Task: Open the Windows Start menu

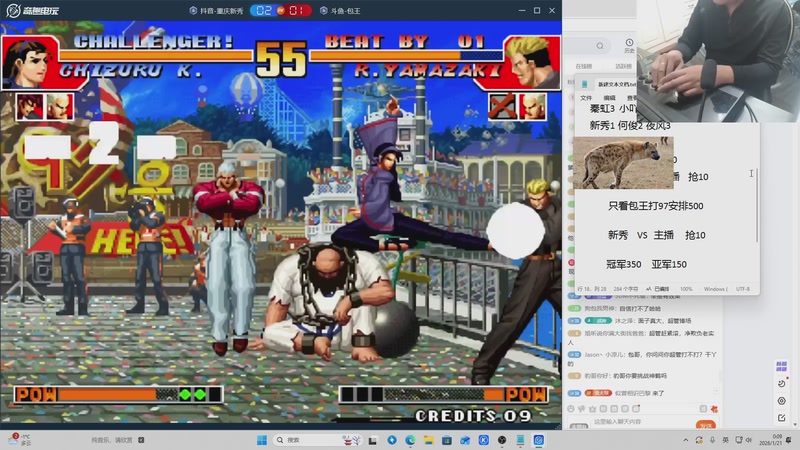Action: click(262, 440)
